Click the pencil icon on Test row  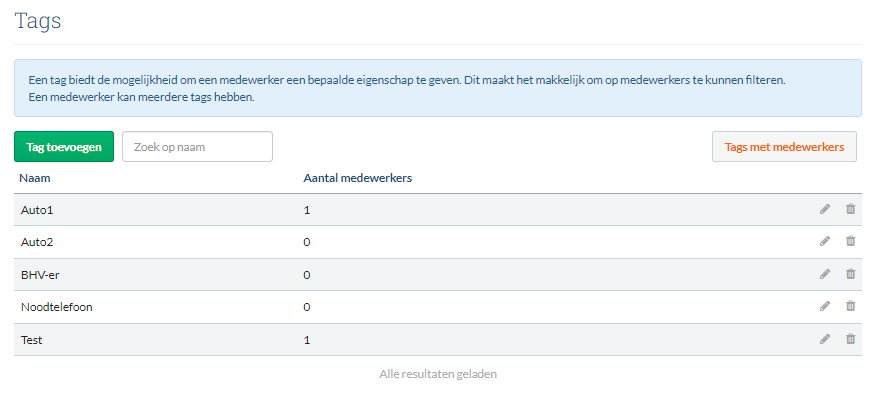[x=825, y=339]
